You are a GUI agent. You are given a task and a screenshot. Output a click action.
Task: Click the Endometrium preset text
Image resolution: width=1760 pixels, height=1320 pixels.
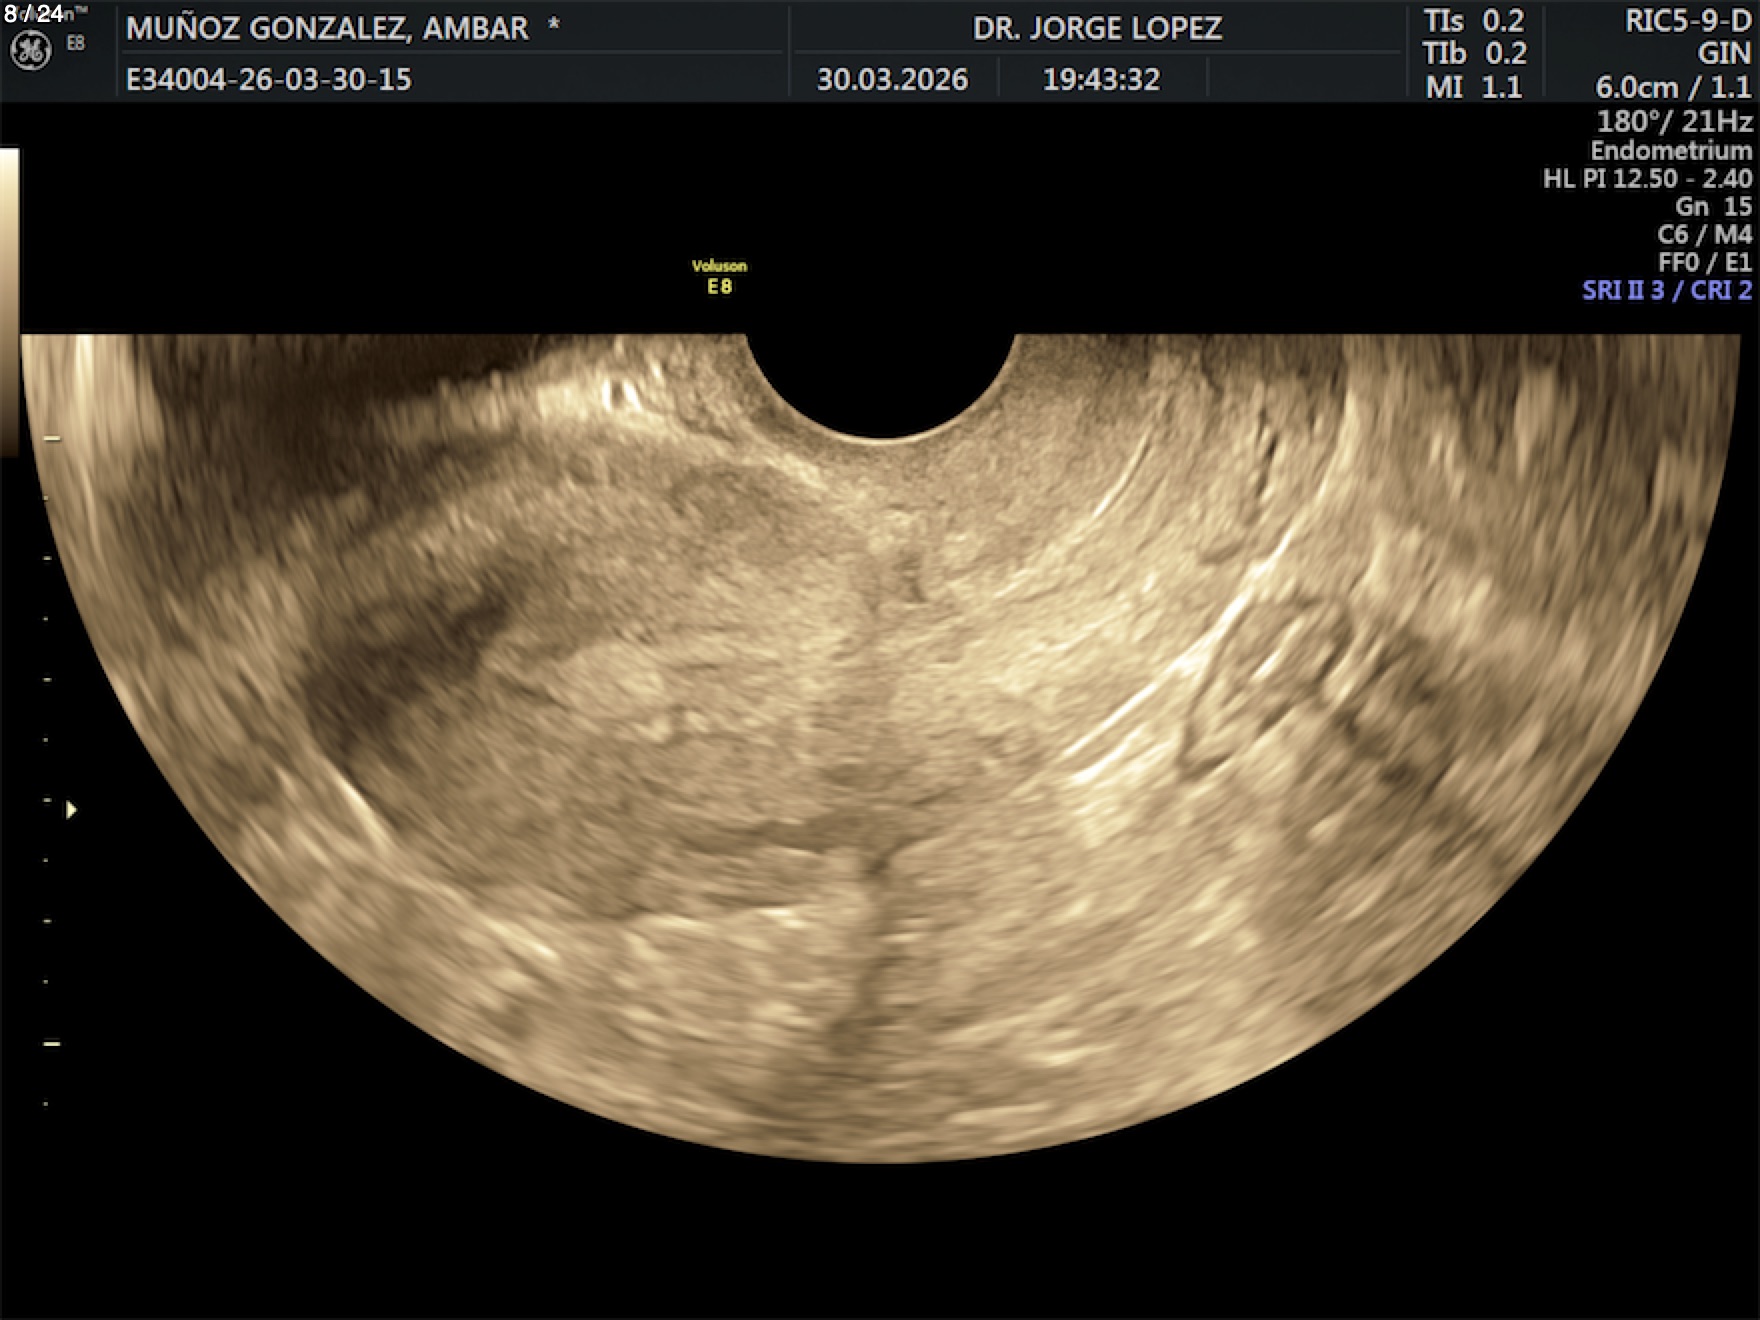pyautogui.click(x=1670, y=151)
